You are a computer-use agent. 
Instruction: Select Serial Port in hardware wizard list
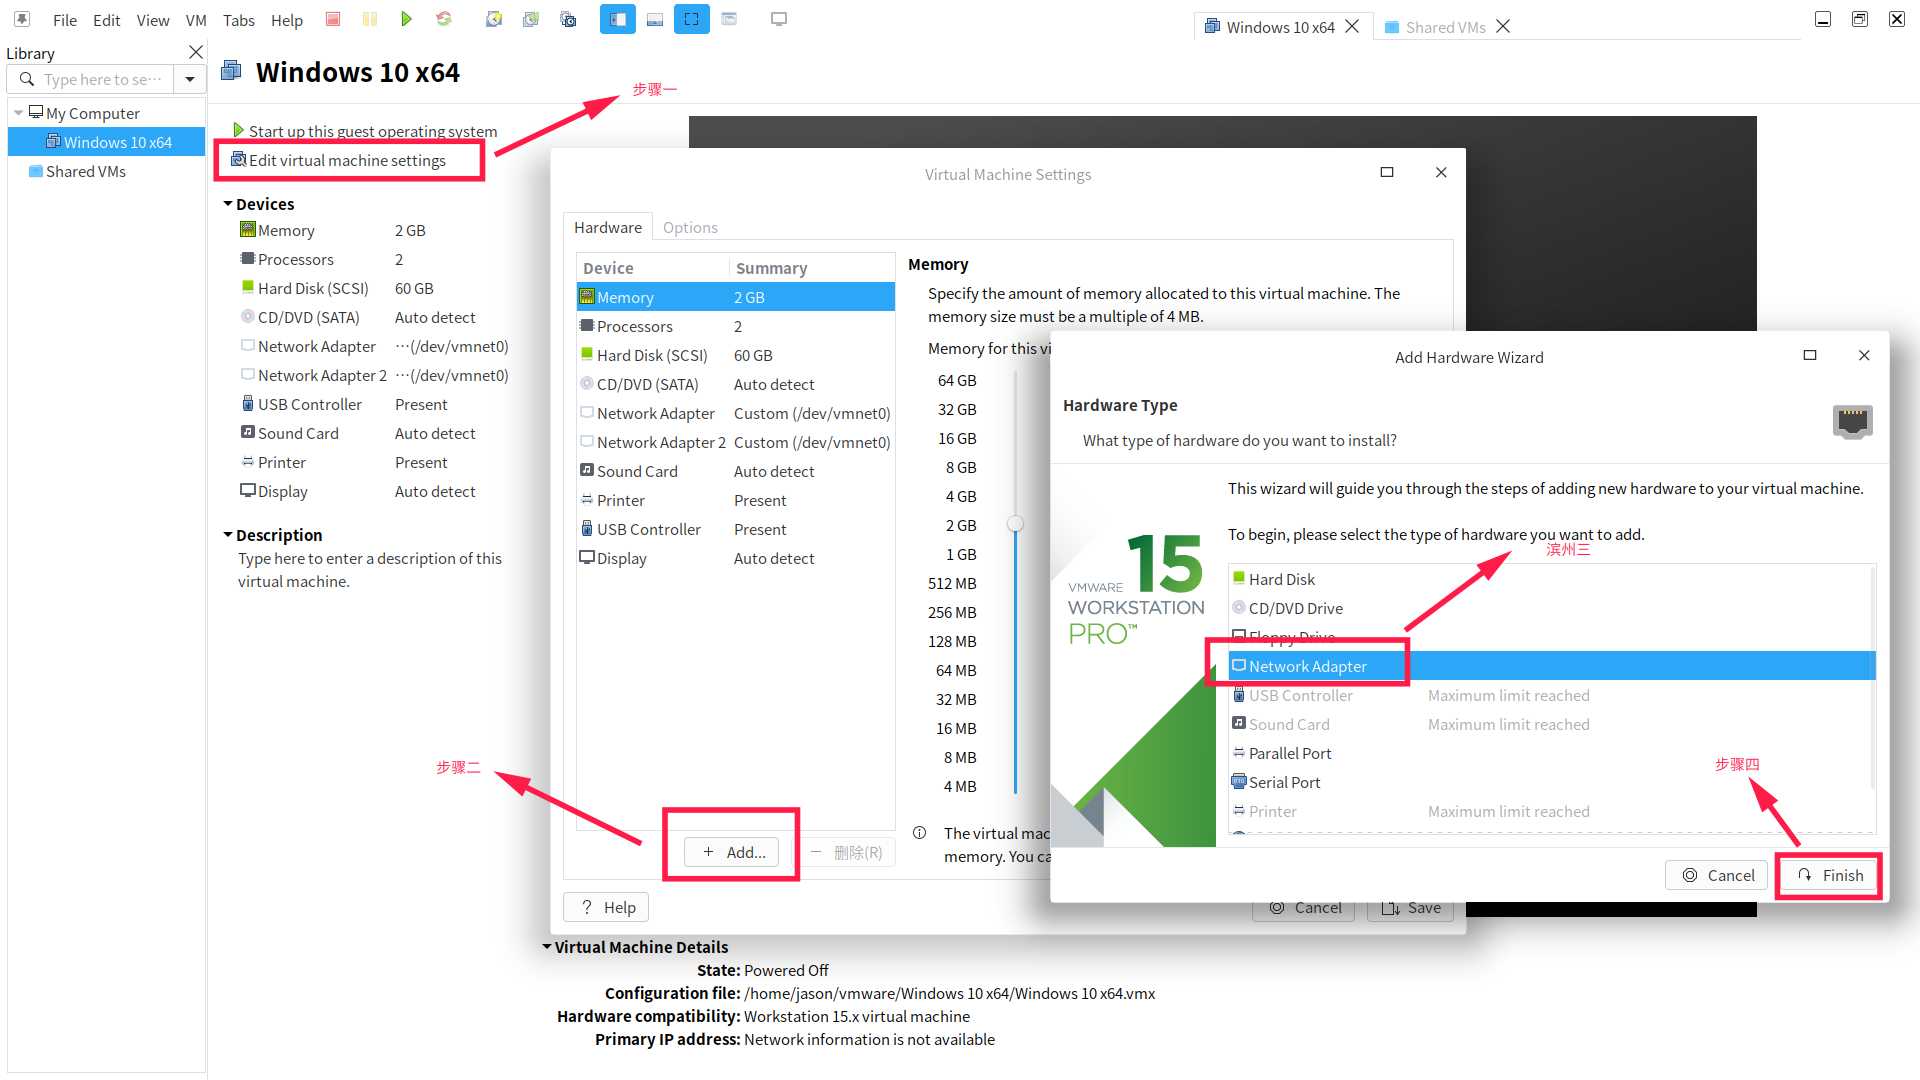pyautogui.click(x=1550, y=782)
